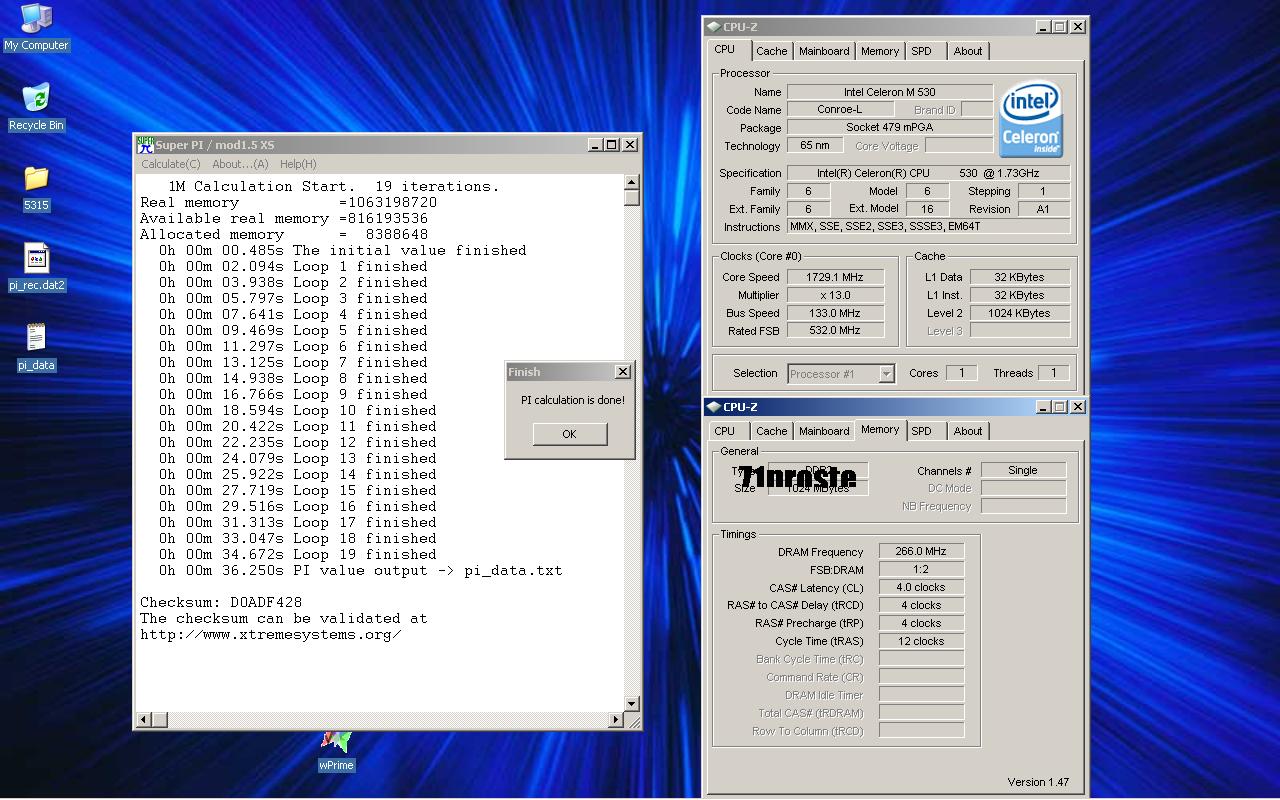
Task: Open the Recycle Bin icon
Action: tap(36, 107)
